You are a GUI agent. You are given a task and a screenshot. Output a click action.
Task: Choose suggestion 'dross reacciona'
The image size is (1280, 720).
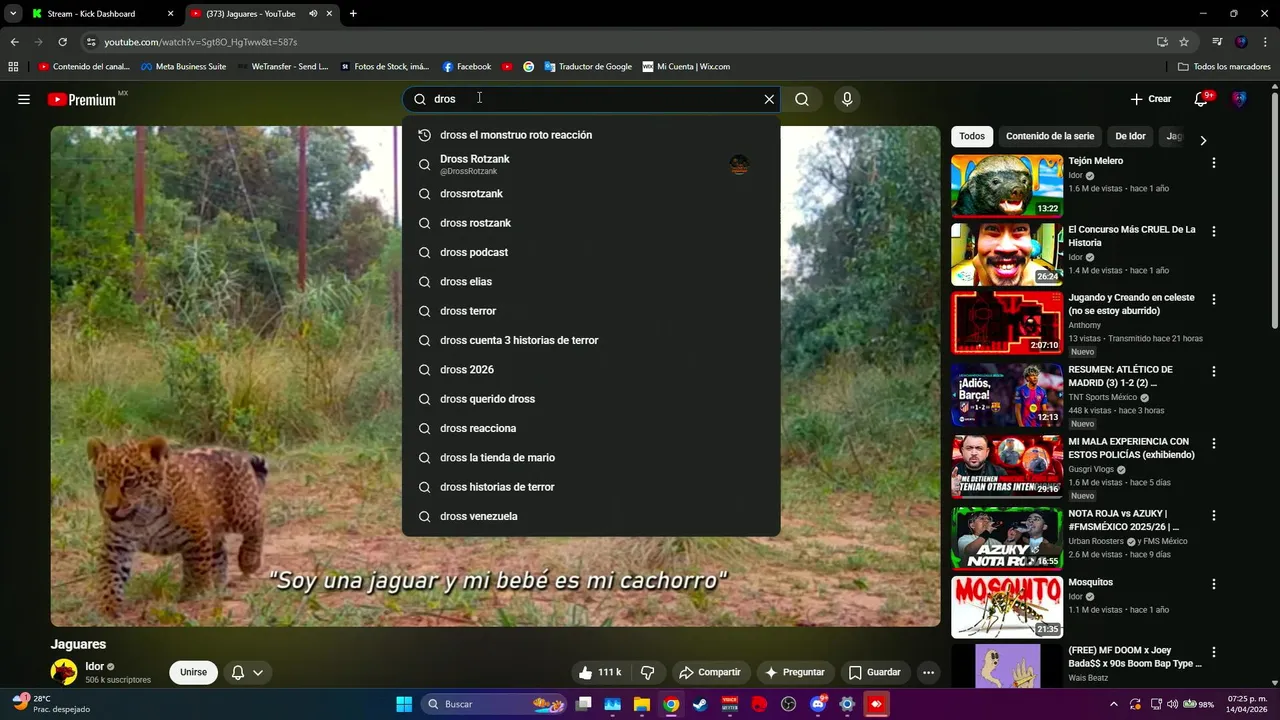coord(591,428)
